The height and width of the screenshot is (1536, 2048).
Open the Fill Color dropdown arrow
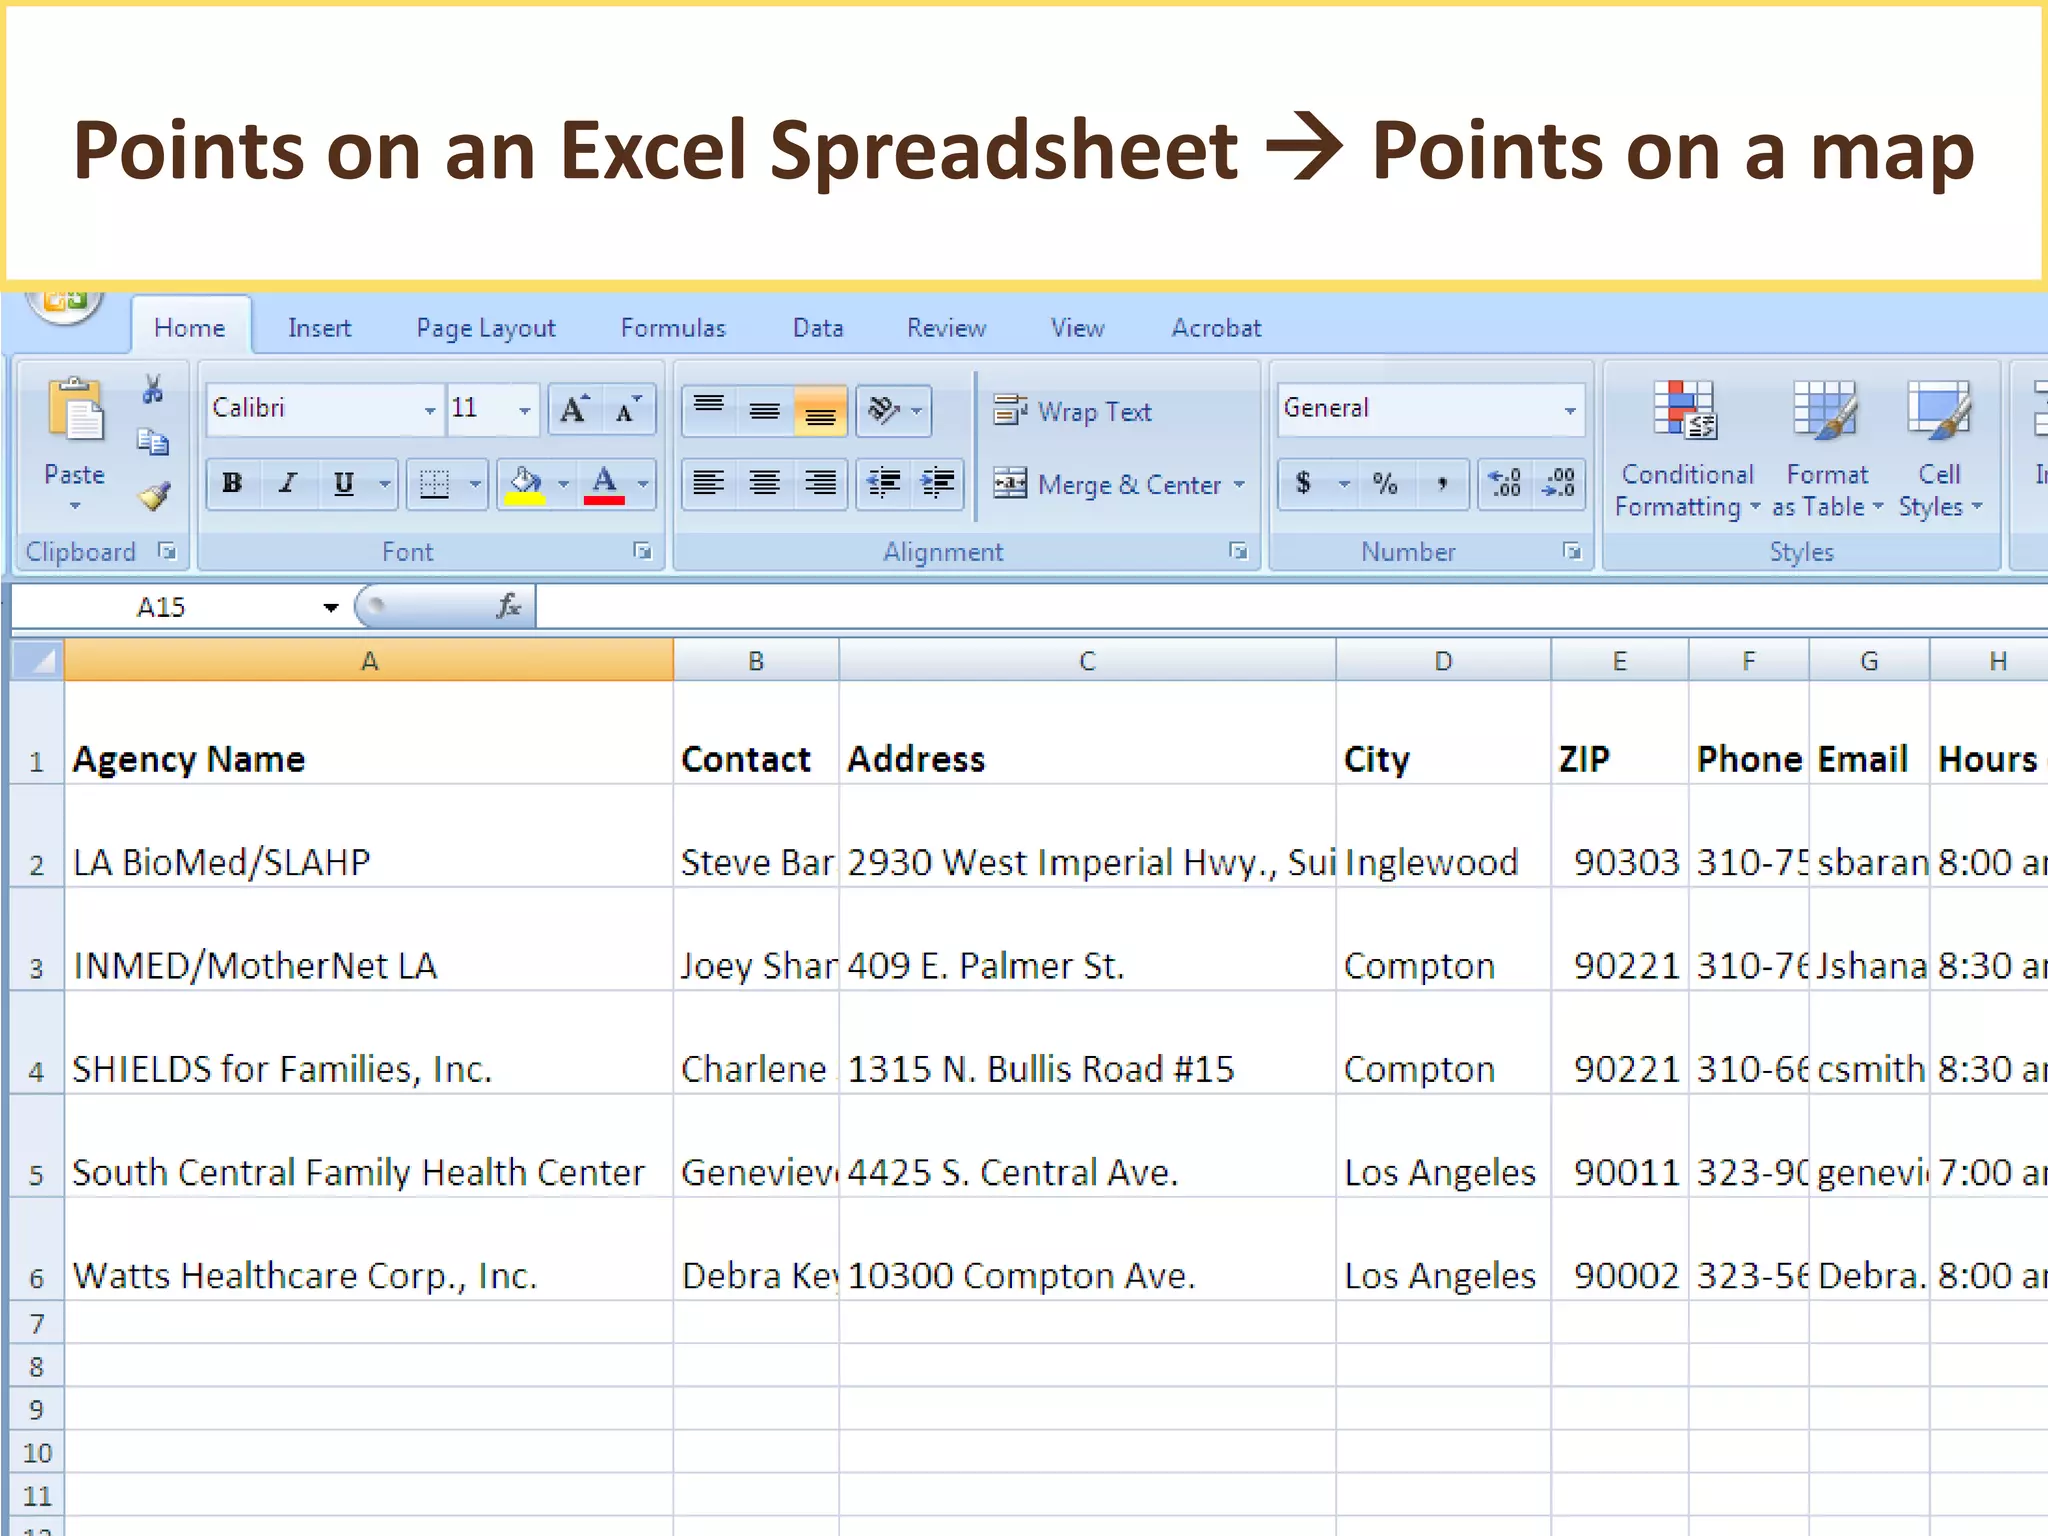(563, 484)
